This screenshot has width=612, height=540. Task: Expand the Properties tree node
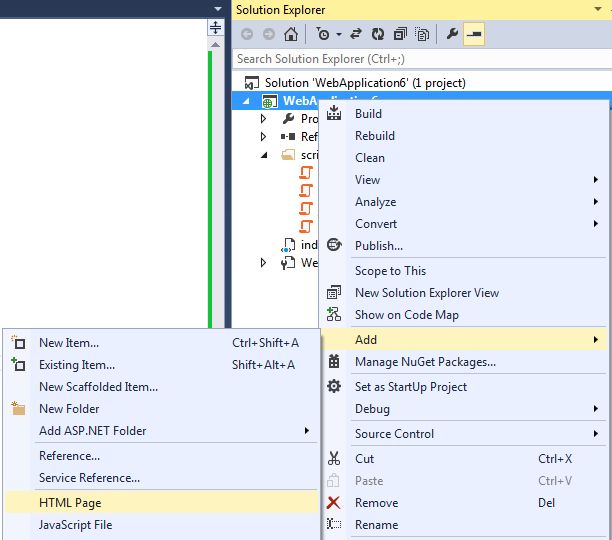tap(263, 118)
